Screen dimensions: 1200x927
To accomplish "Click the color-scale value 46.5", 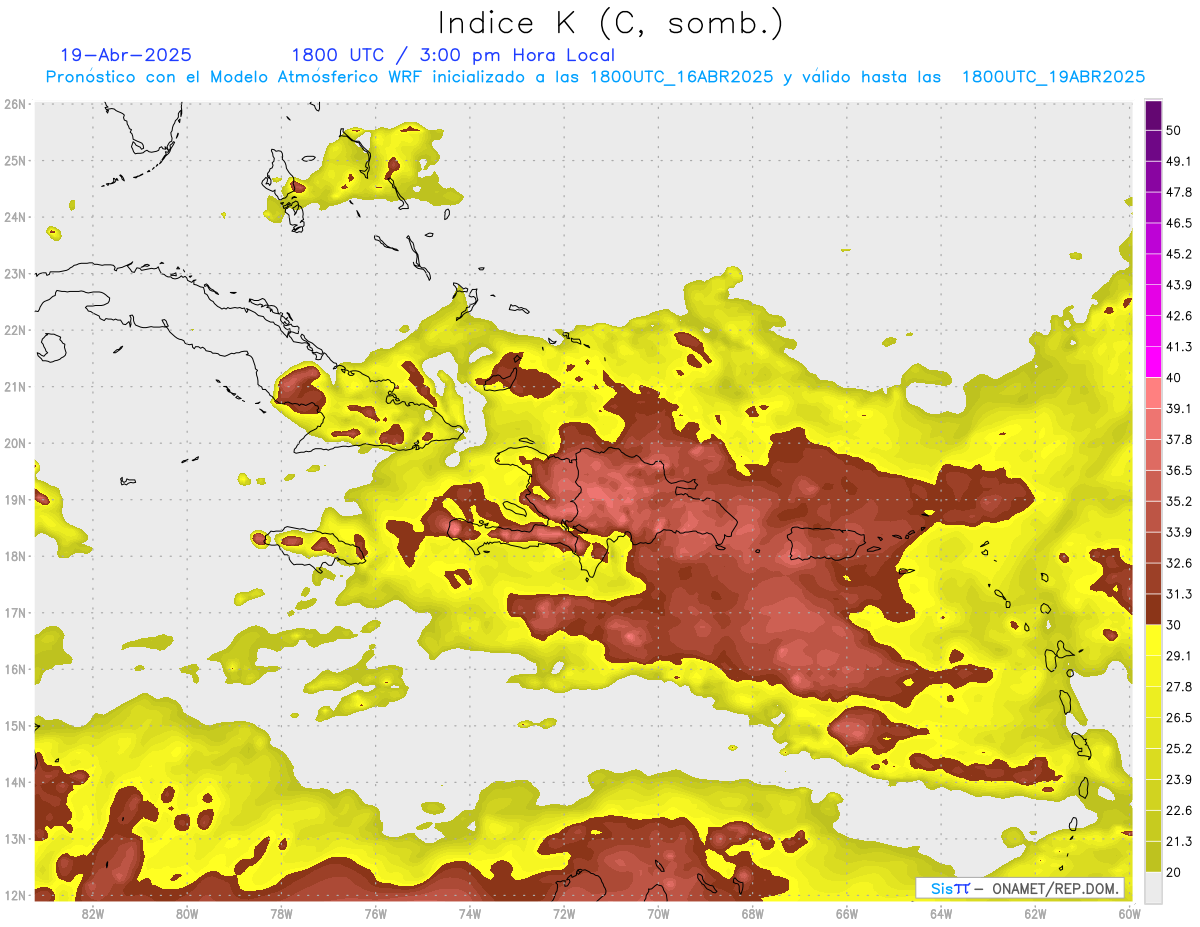I will coord(1179,223).
